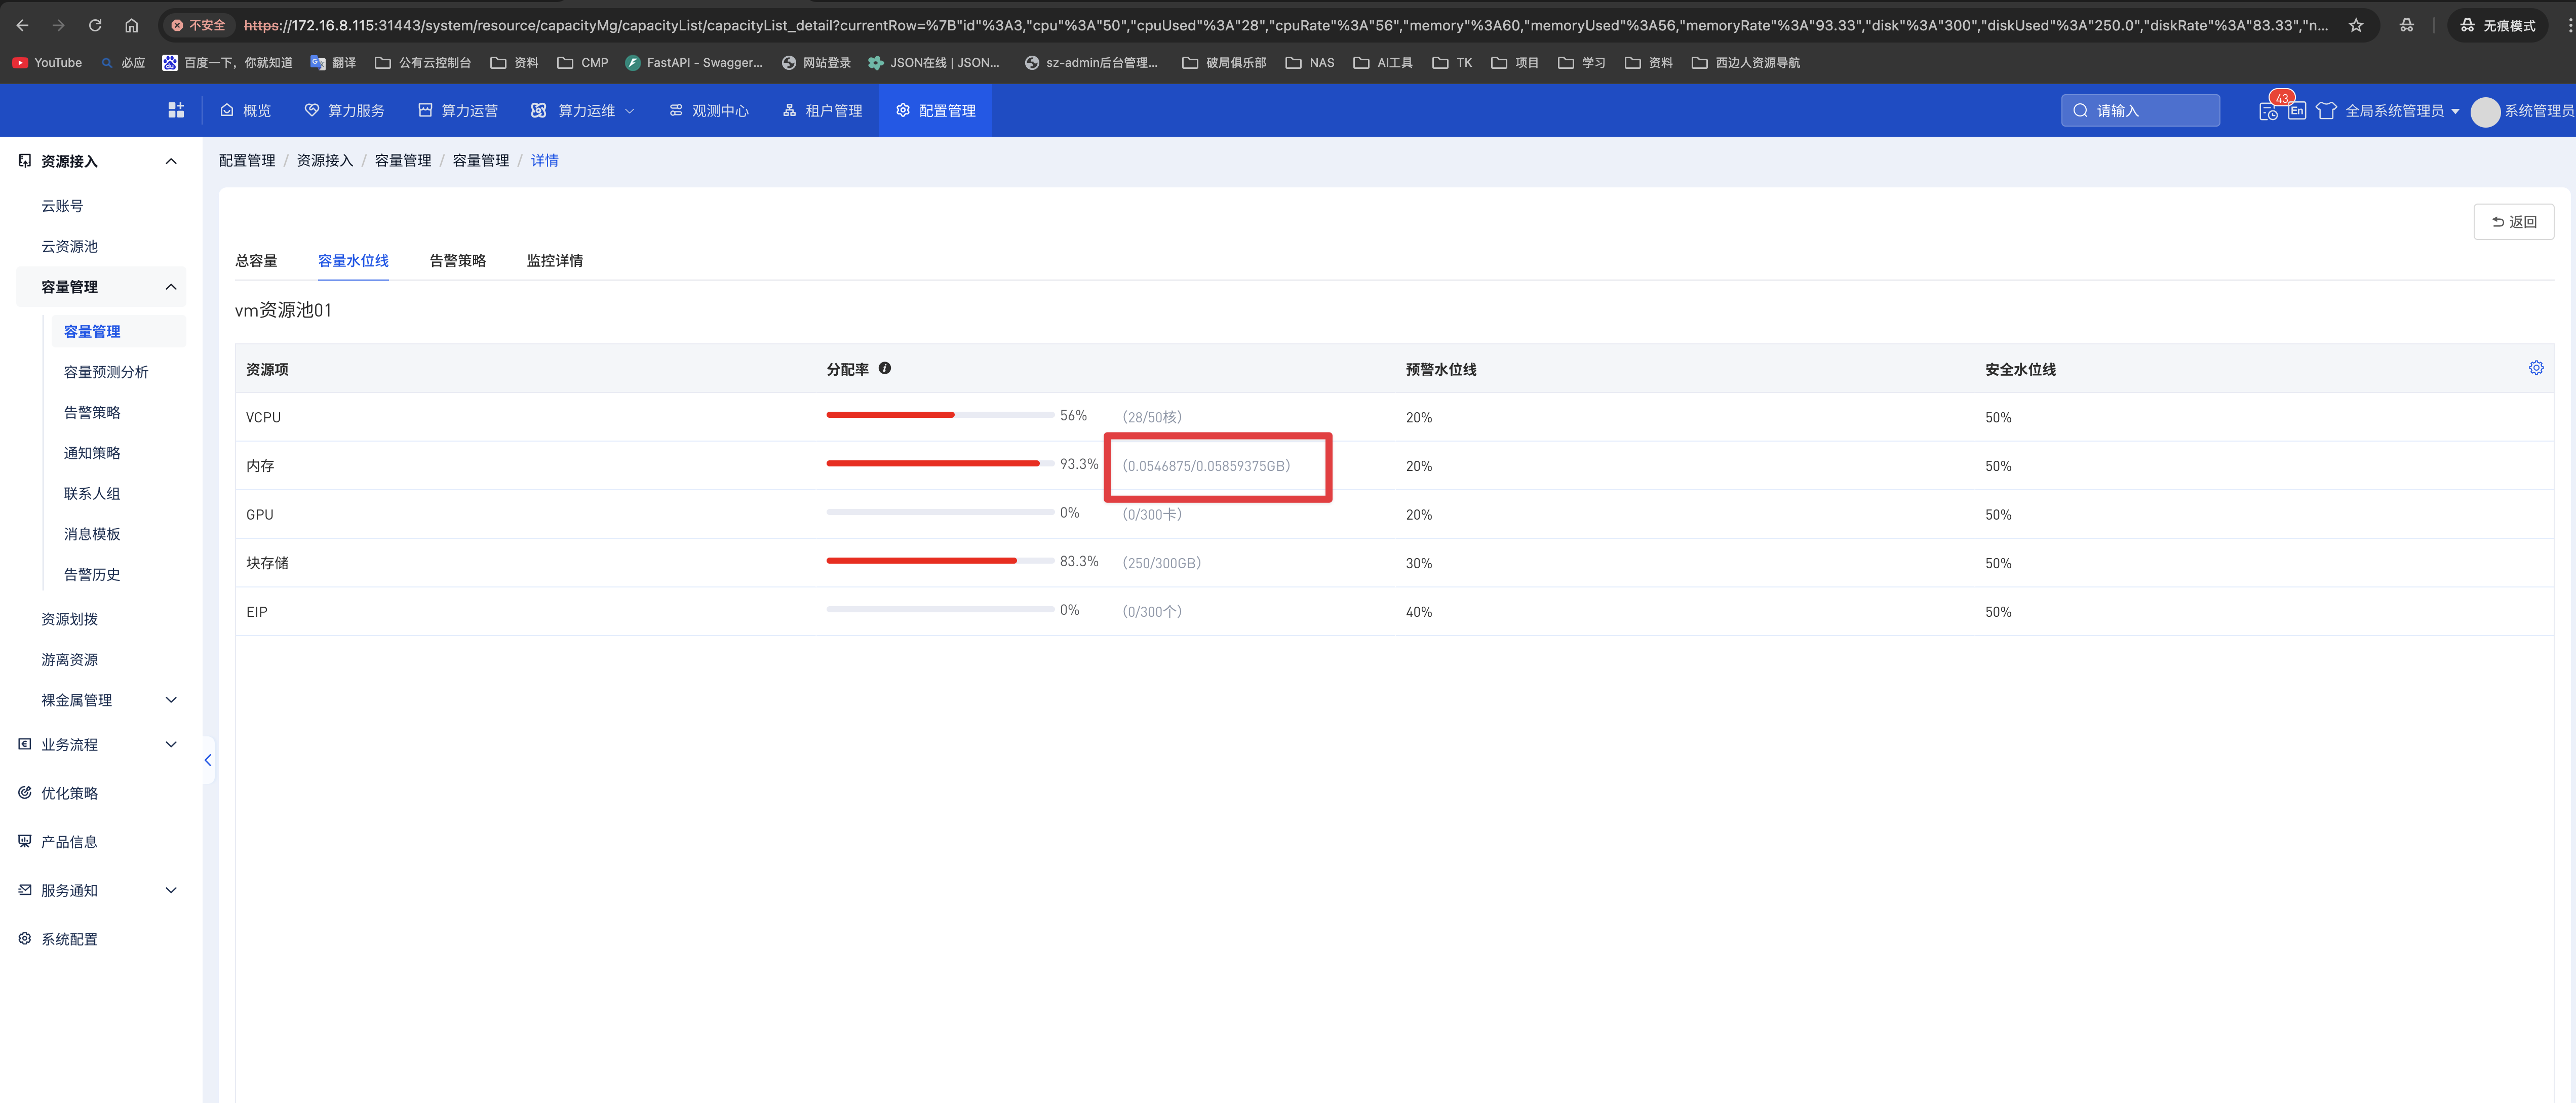Expand the 裸金属管理 submenu
Image resolution: width=2576 pixels, height=1103 pixels.
171,700
